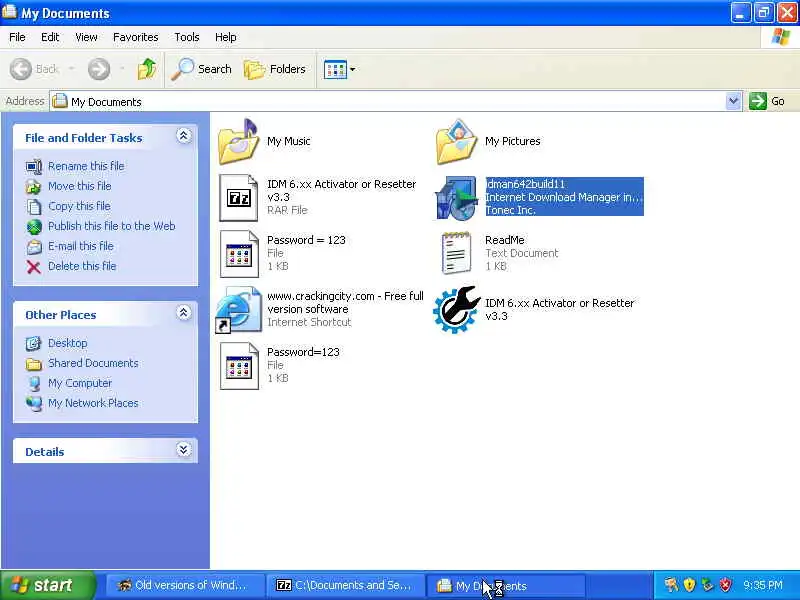The width and height of the screenshot is (800, 600).
Task: Go to My Computer link
Action: (x=80, y=383)
